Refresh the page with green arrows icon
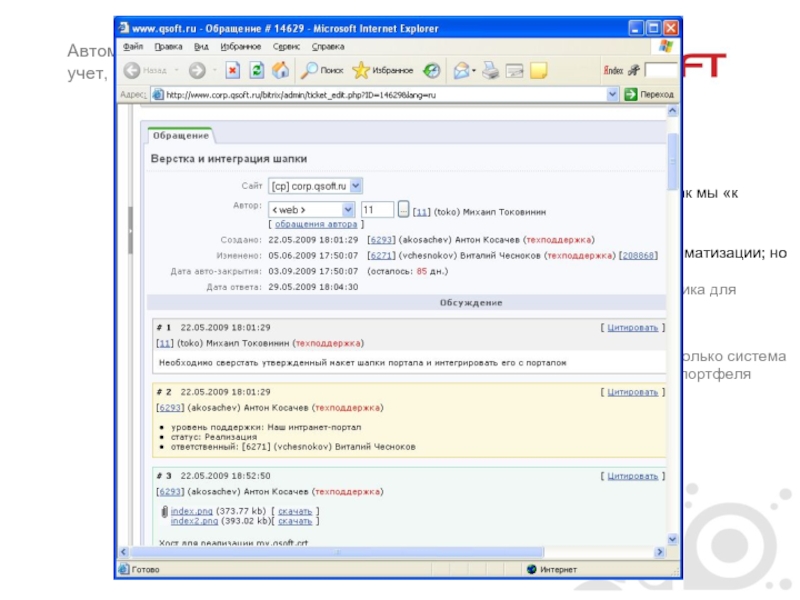Screen dimensions: 800x600 256,70
